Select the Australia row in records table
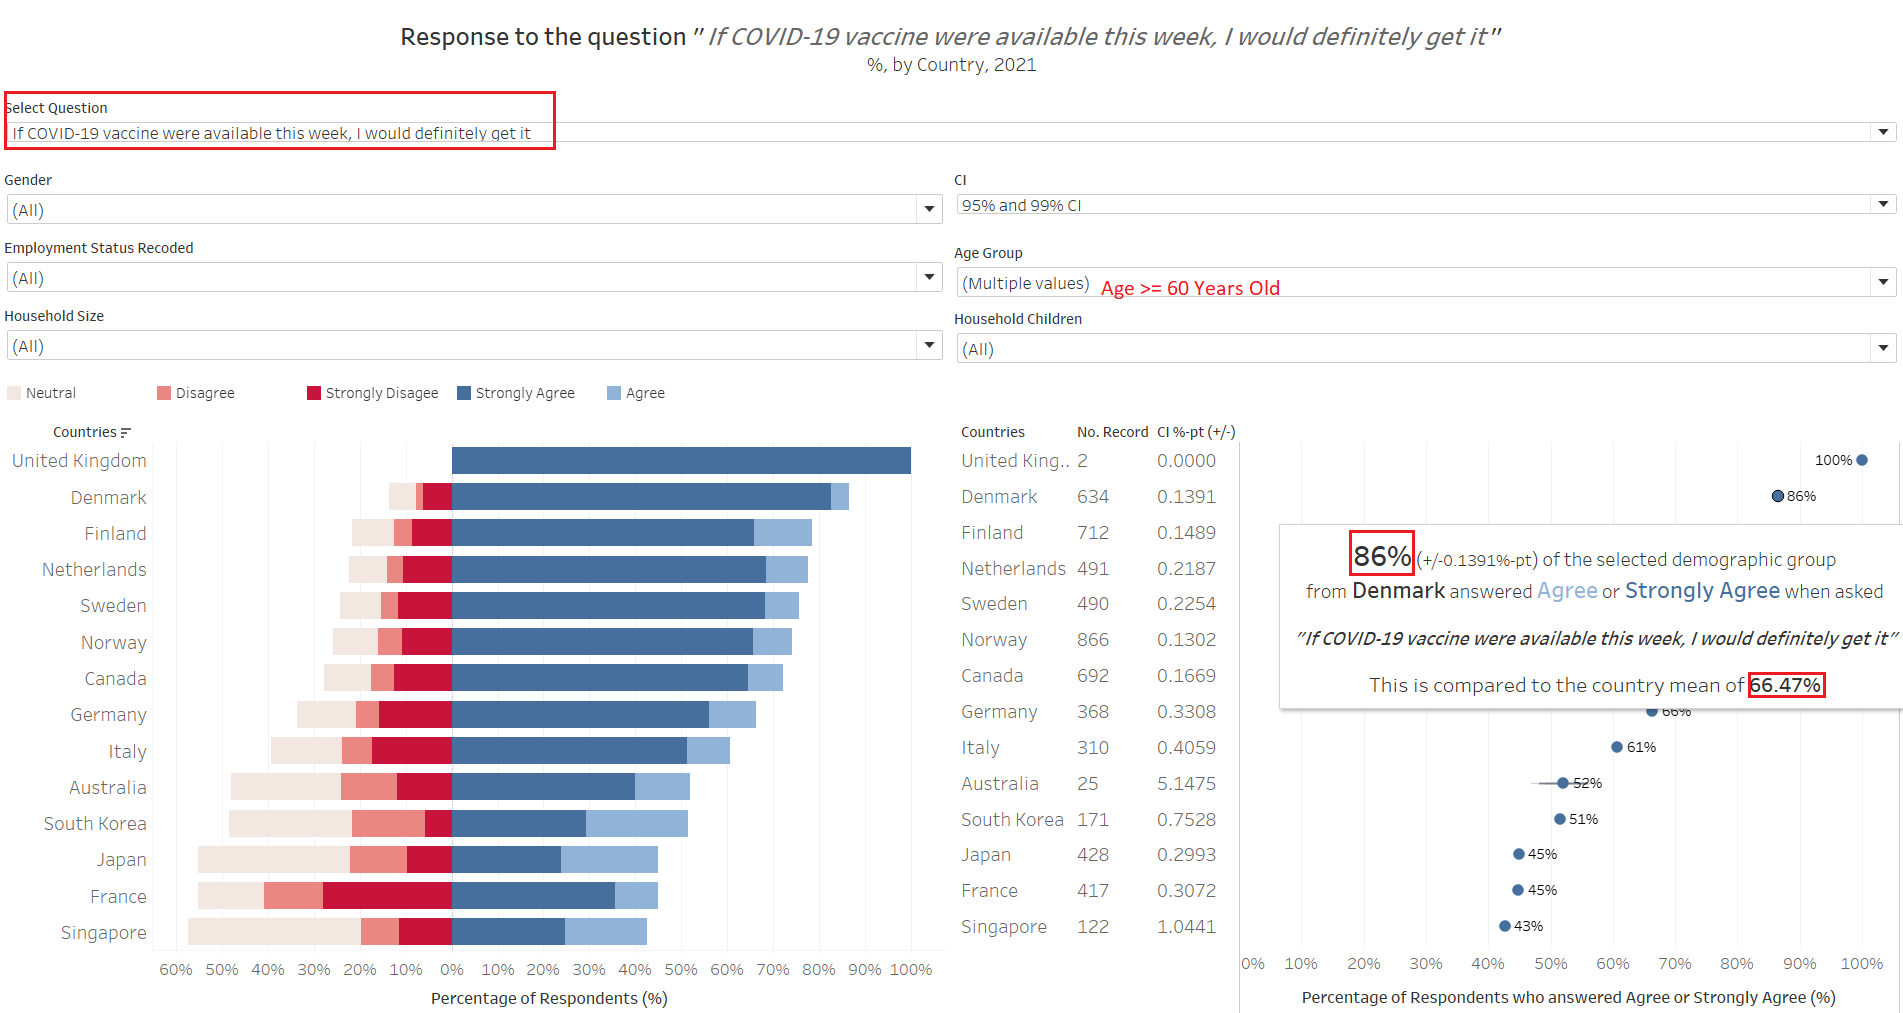This screenshot has width=1903, height=1013. coord(1000,784)
